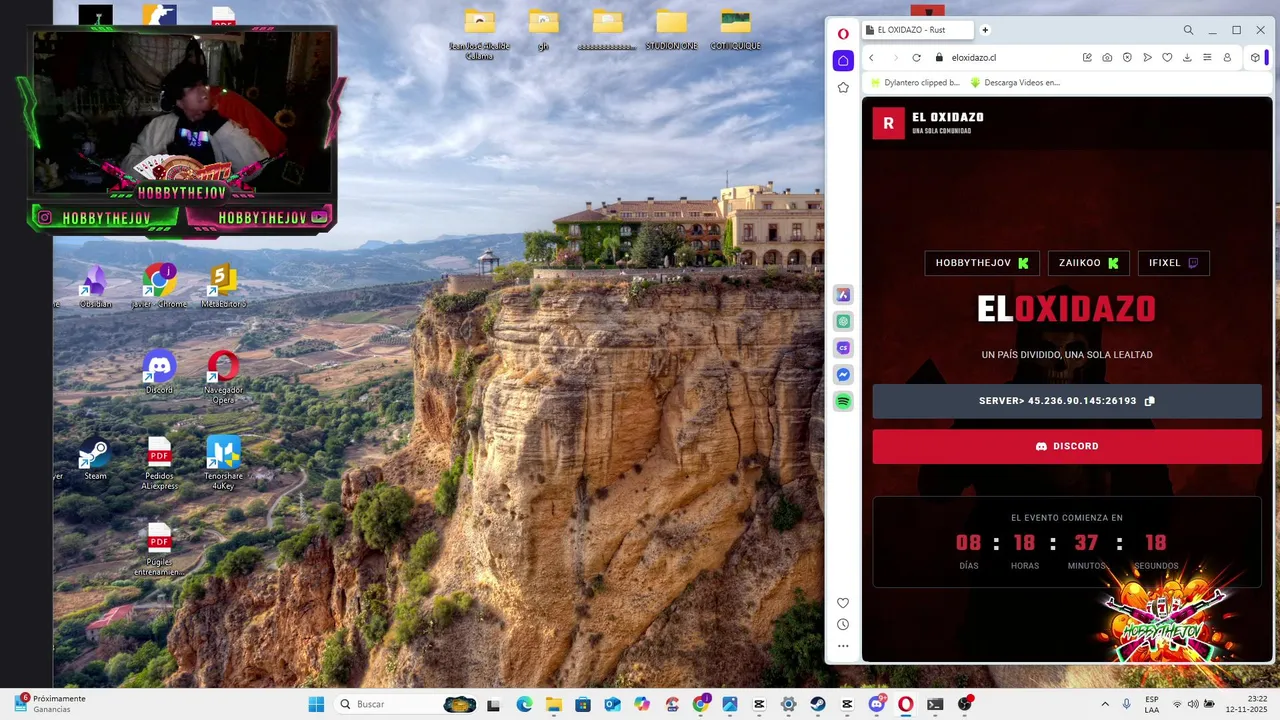Image resolution: width=1280 pixels, height=720 pixels.
Task: Open Navegador Opera desktop shortcut
Action: [223, 377]
